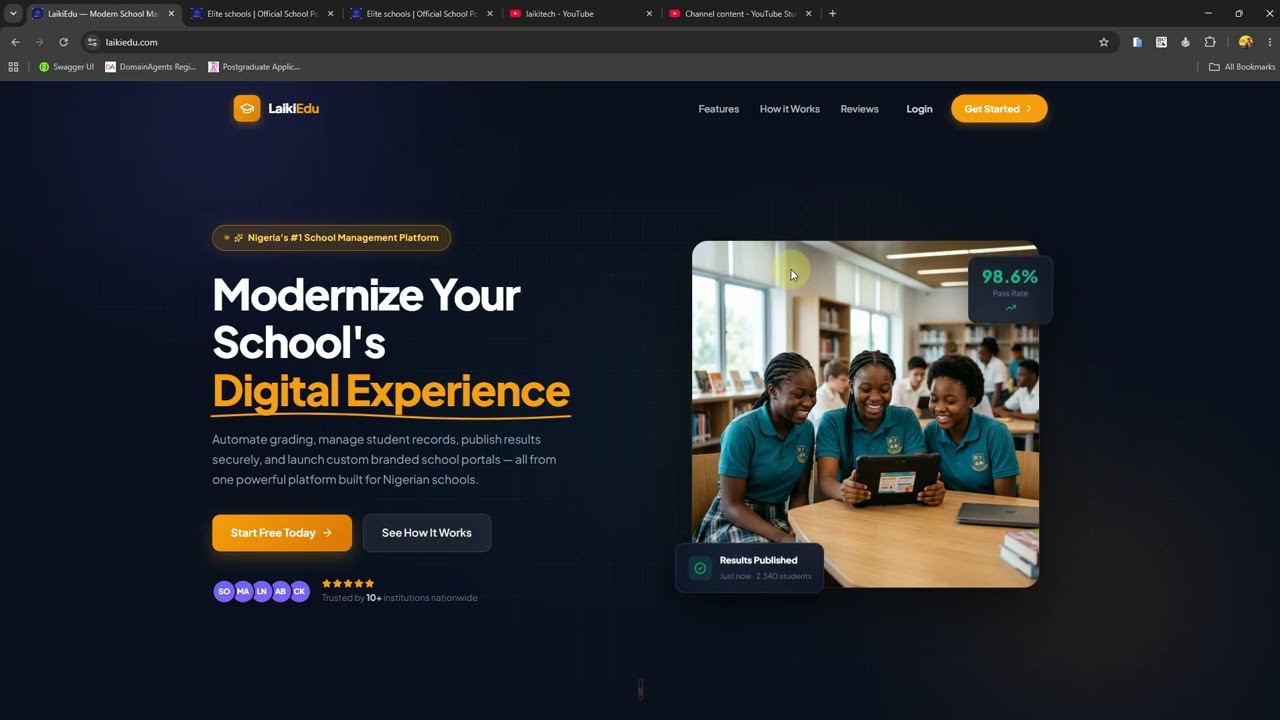Click the 98.6% Pass Rate card
Image resolution: width=1280 pixels, height=720 pixels.
pyautogui.click(x=1010, y=290)
